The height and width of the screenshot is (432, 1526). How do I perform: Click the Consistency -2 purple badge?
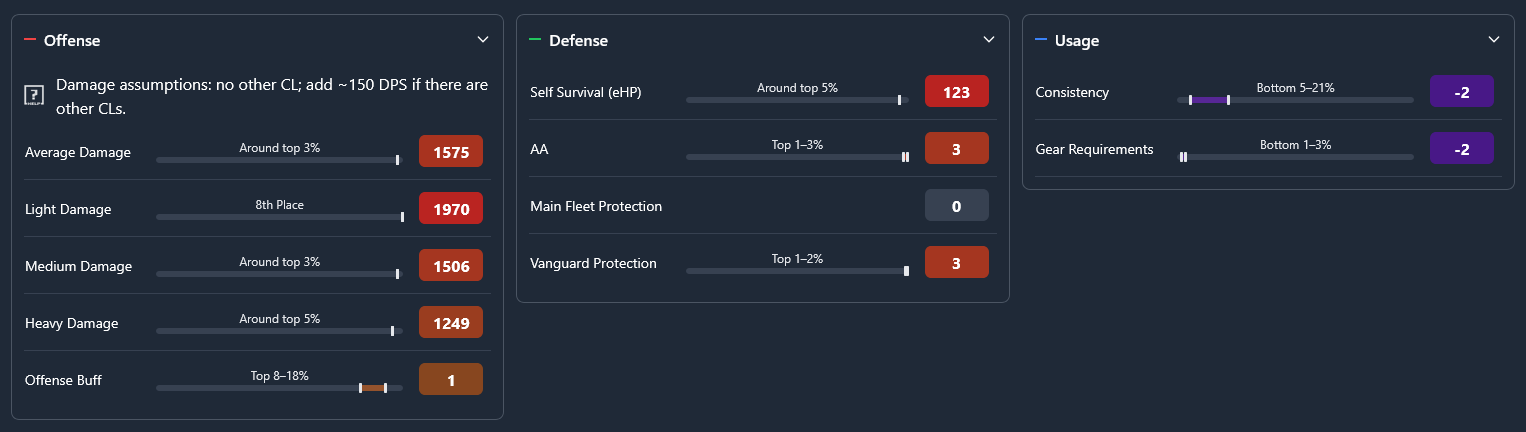[1462, 92]
